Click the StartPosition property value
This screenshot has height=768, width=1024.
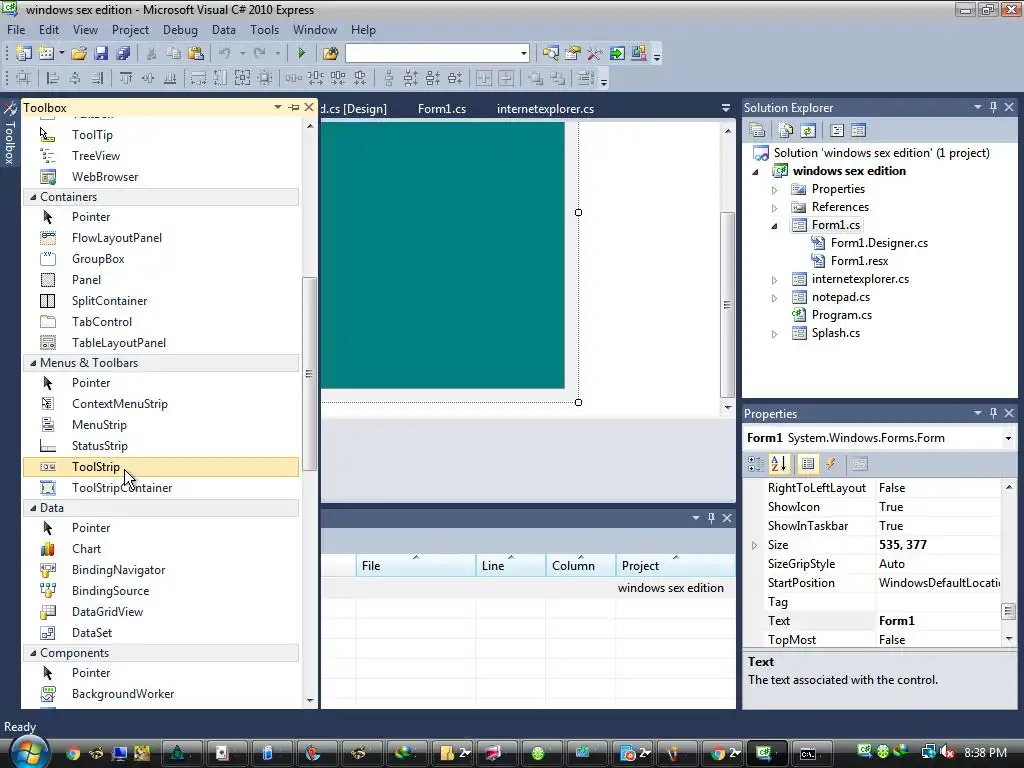(938, 583)
